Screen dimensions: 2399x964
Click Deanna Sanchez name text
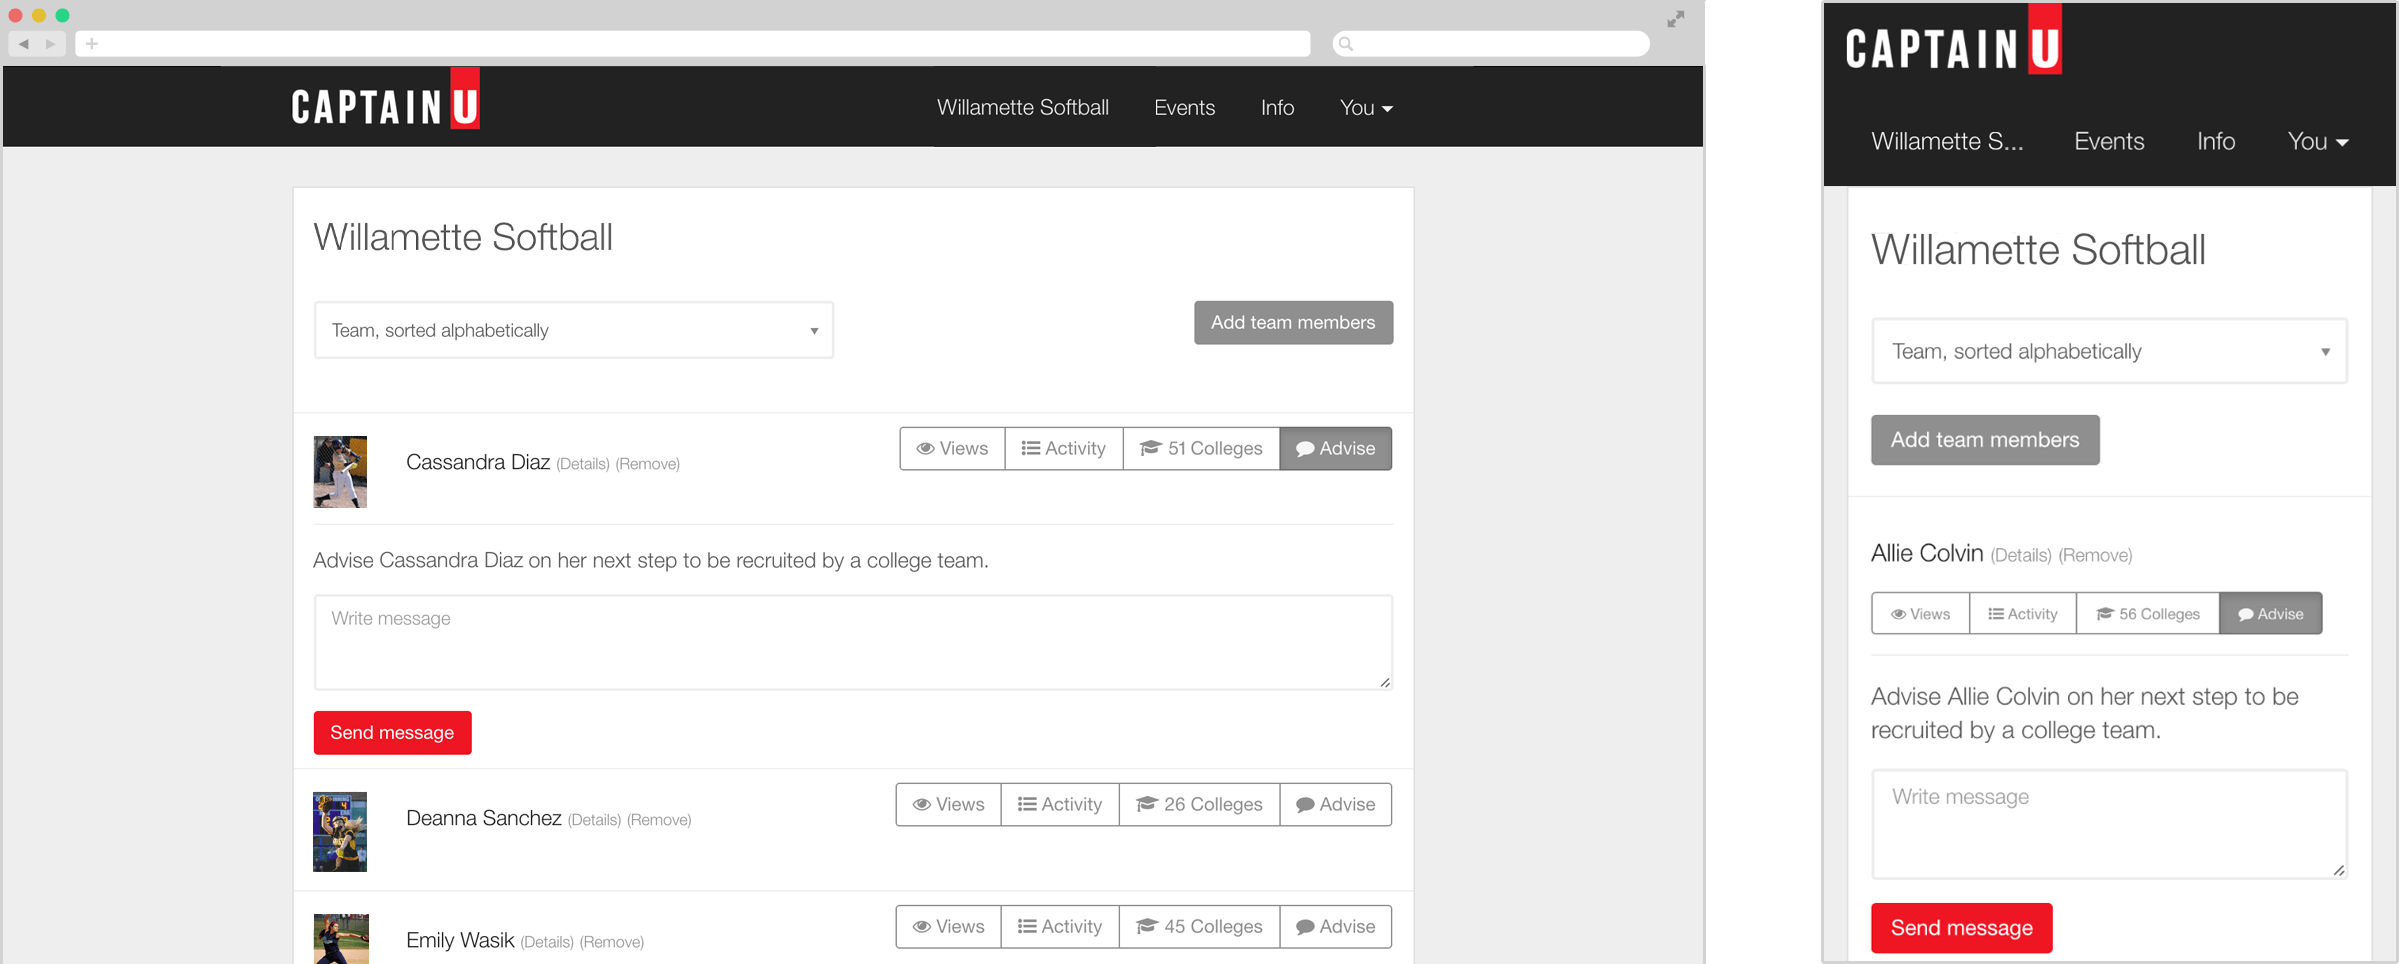[484, 818]
